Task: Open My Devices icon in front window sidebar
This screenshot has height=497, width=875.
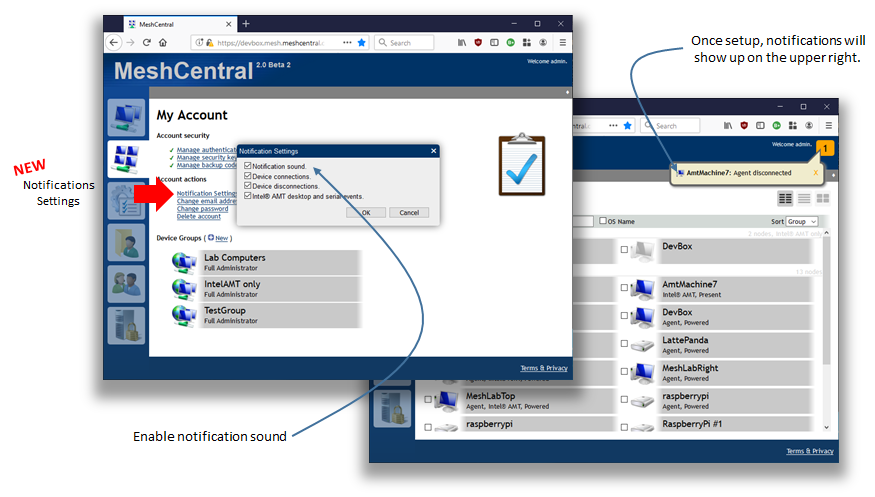Action: (x=127, y=118)
